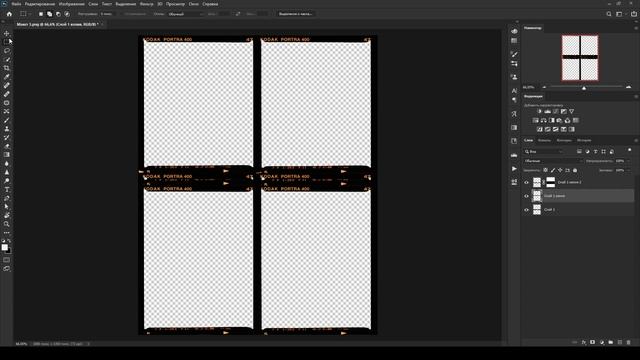Open the workspace switcher dropdown top-right
The height and width of the screenshot is (360, 640).
click(620, 14)
